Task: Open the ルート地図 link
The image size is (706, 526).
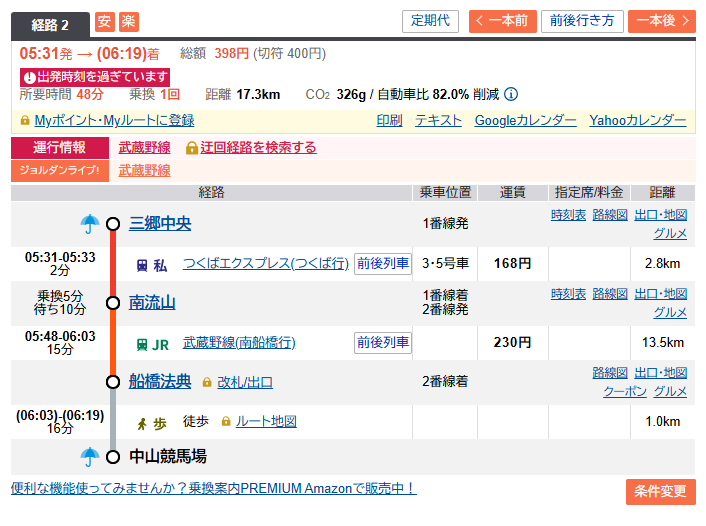Action: tap(266, 422)
